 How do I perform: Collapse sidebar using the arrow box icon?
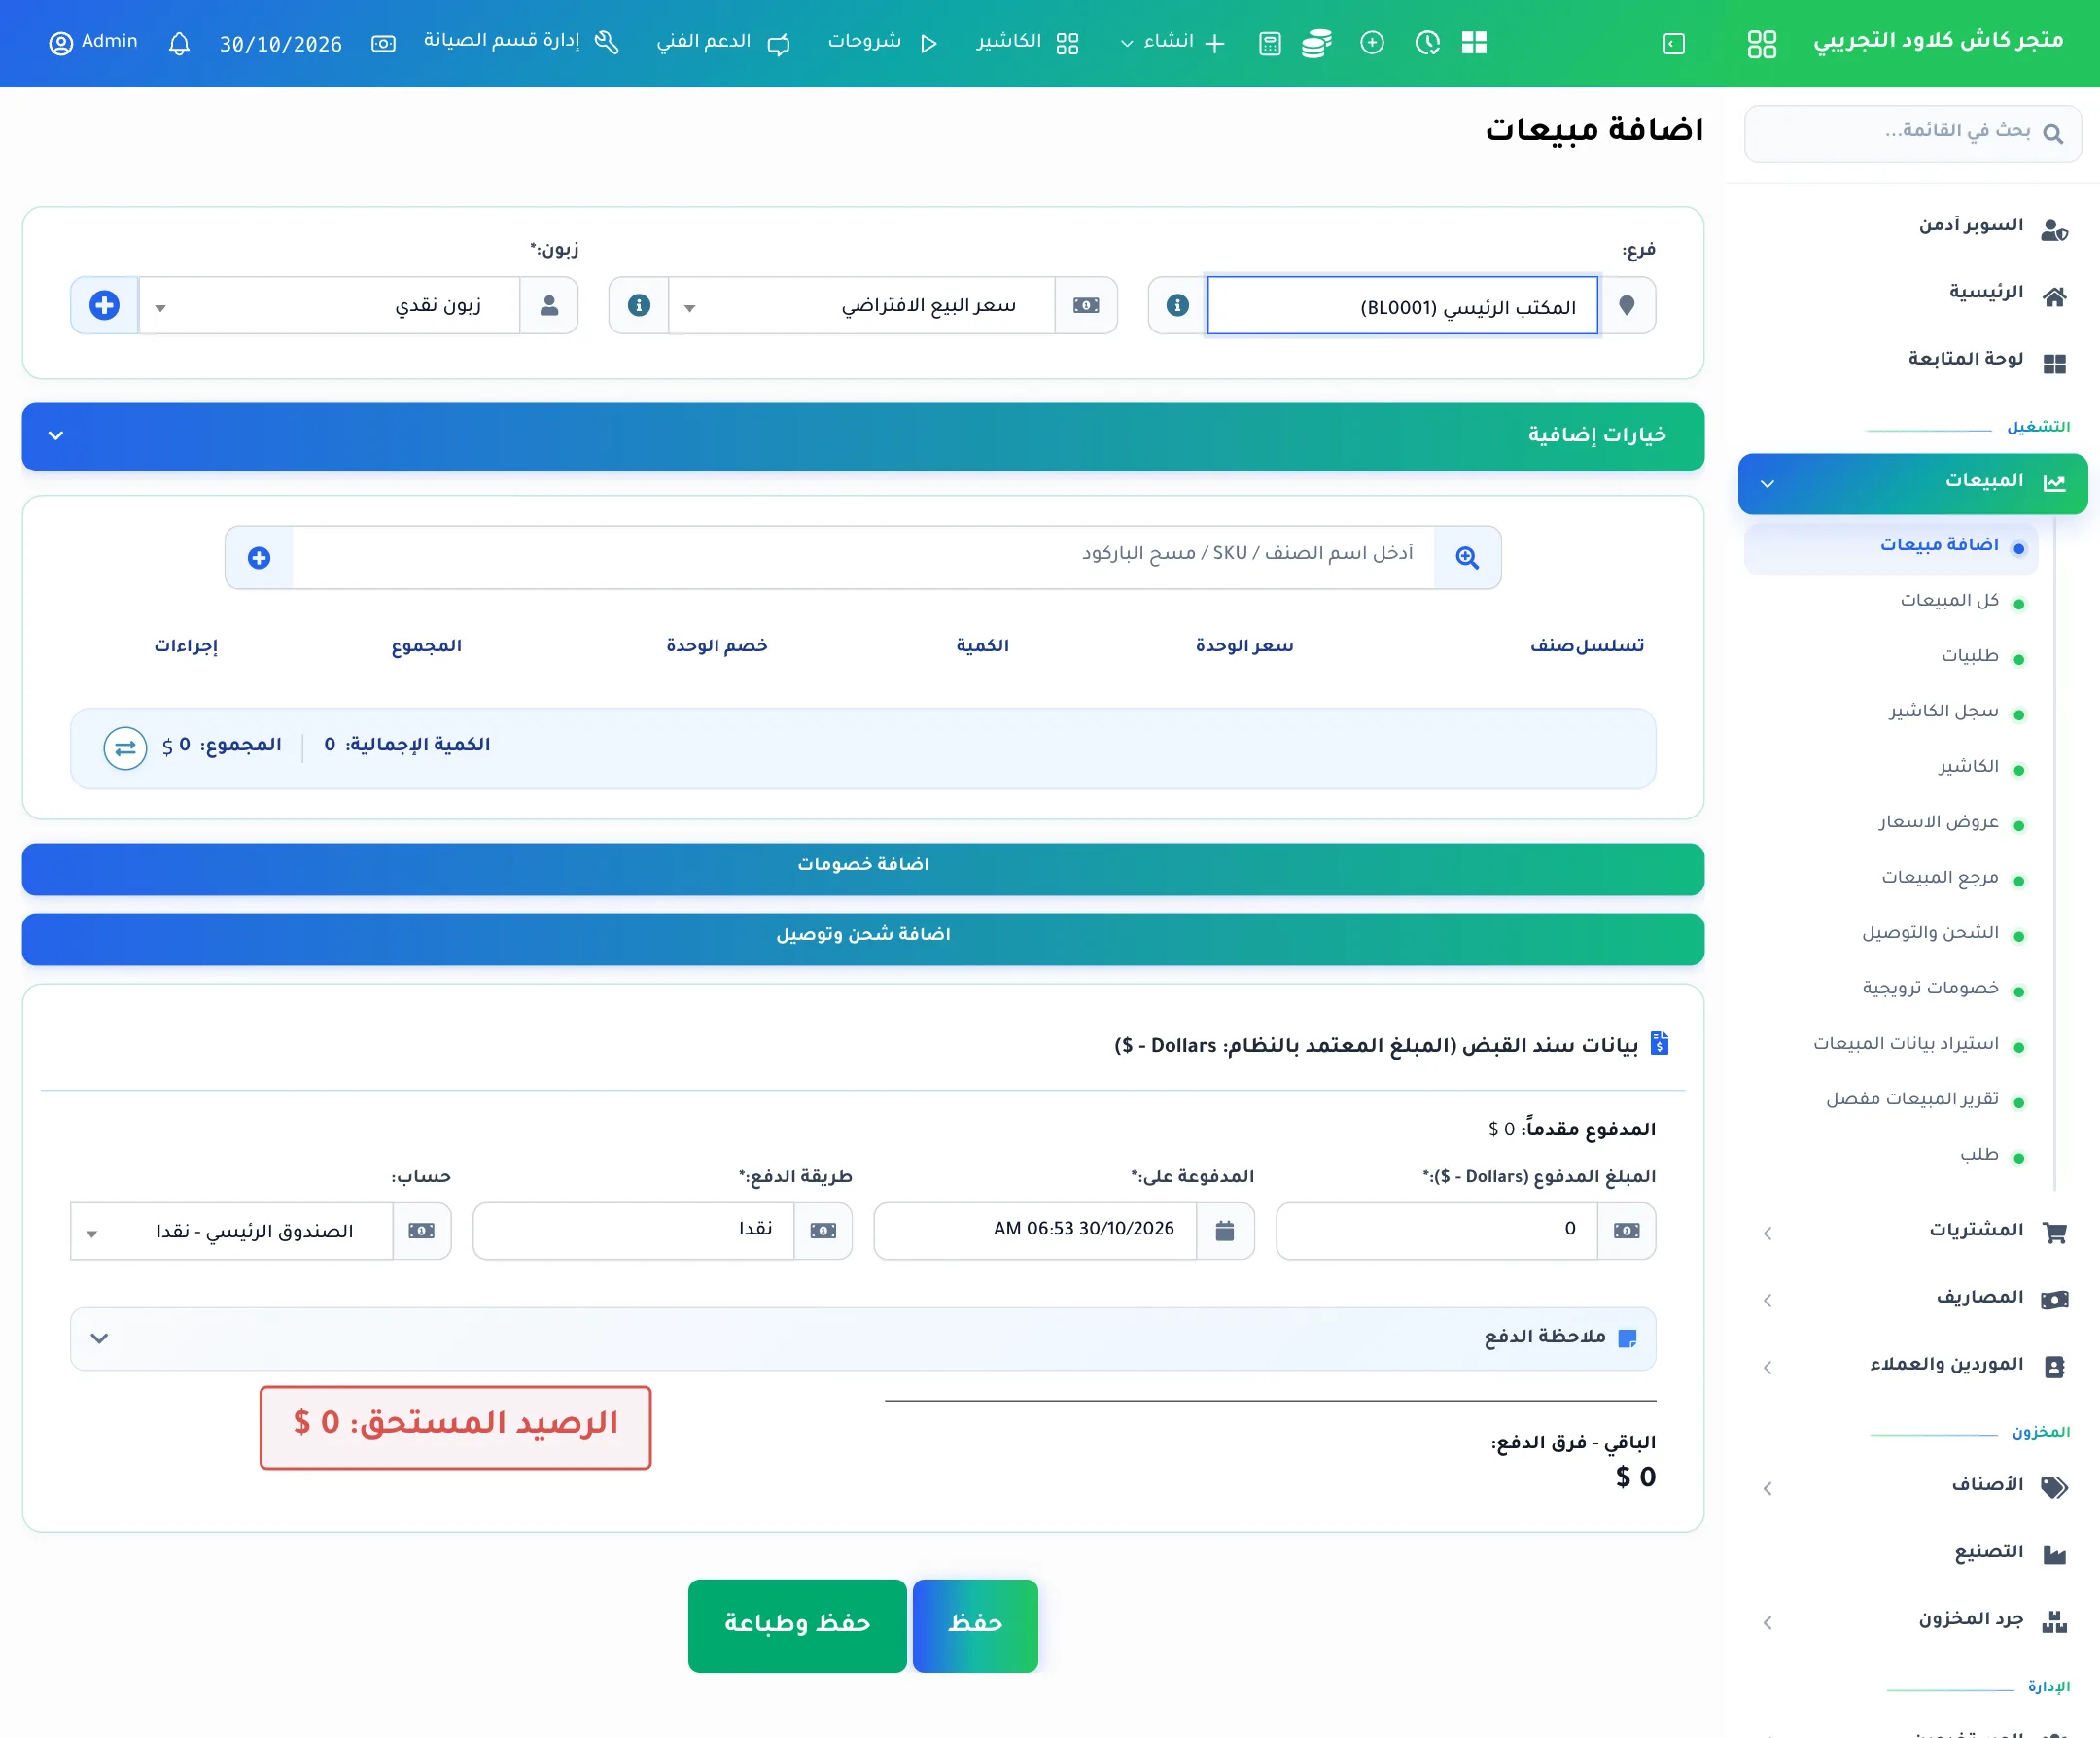1674,43
